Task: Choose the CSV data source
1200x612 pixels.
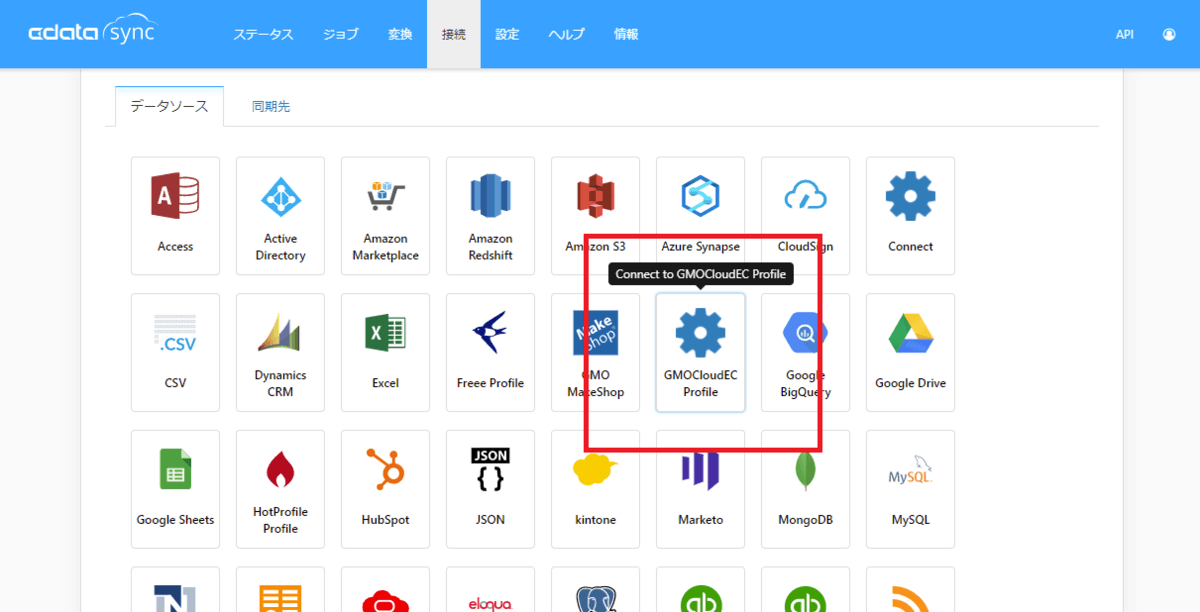Action: [x=175, y=352]
